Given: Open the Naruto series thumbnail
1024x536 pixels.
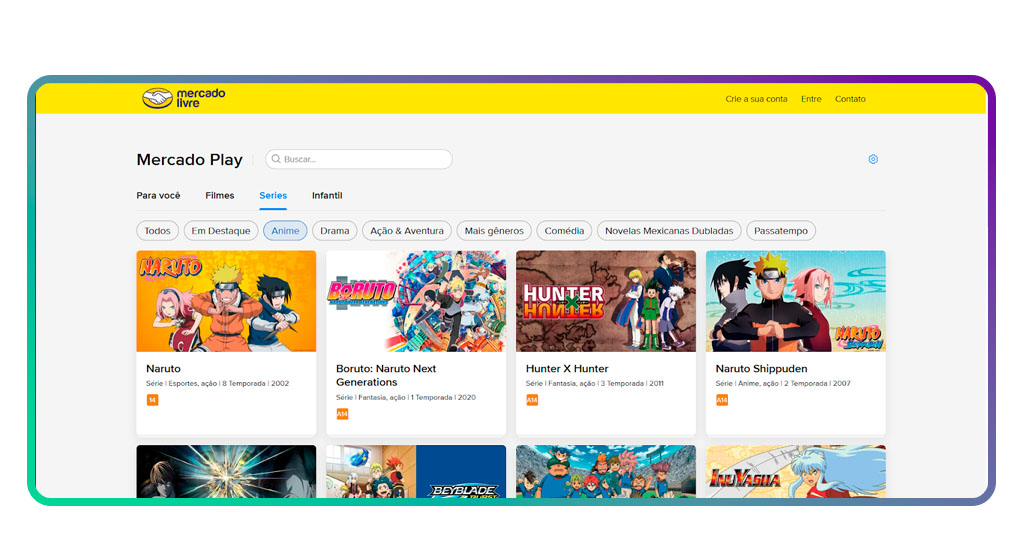Looking at the screenshot, I should point(226,301).
